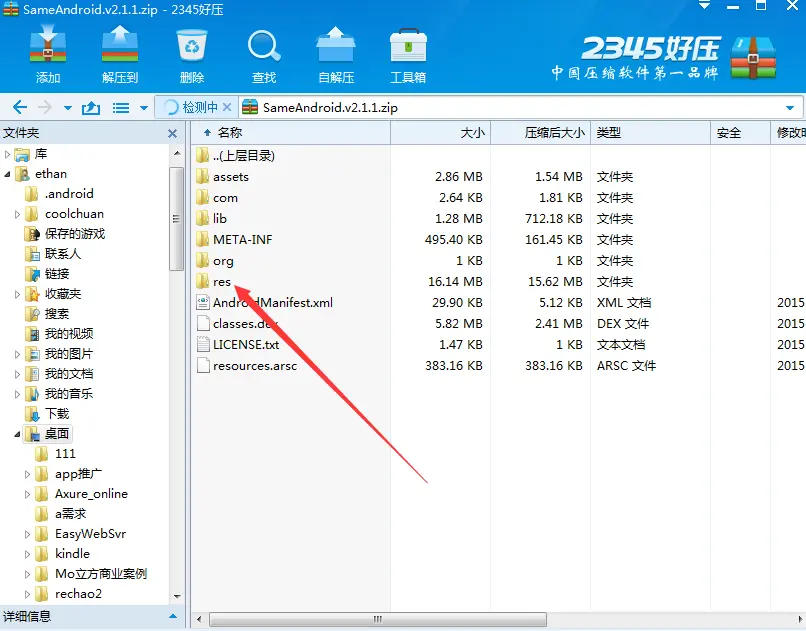Viewport: 806px width, 631px height.
Task: Go back with the left arrow button
Action: coord(20,107)
